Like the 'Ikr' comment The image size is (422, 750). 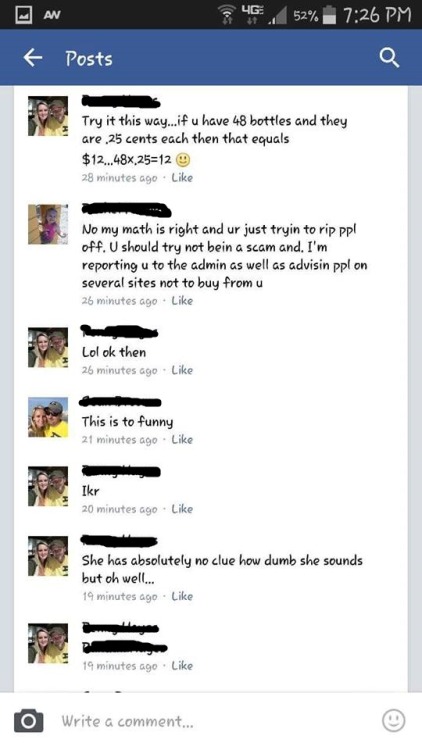pyautogui.click(x=182, y=509)
